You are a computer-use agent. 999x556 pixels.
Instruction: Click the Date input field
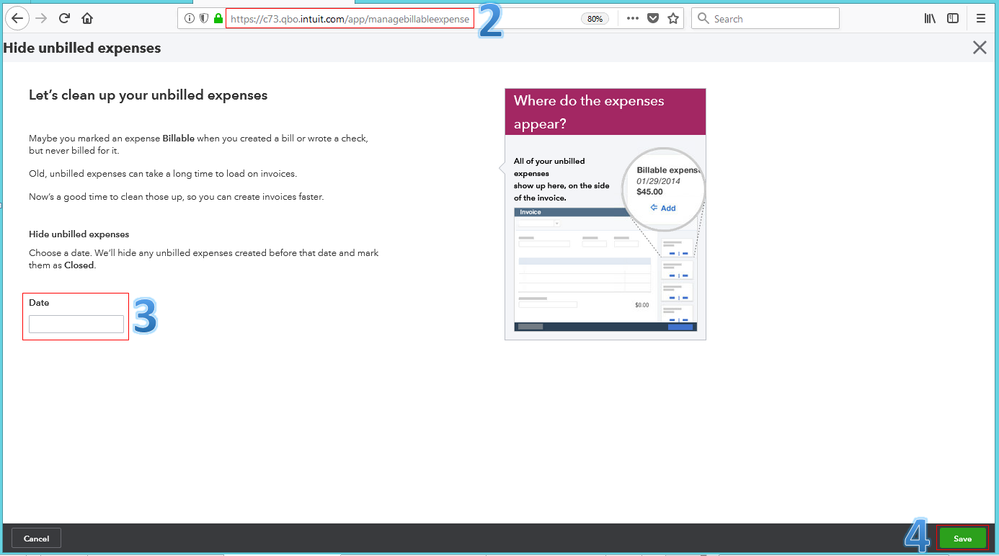pyautogui.click(x=76, y=324)
